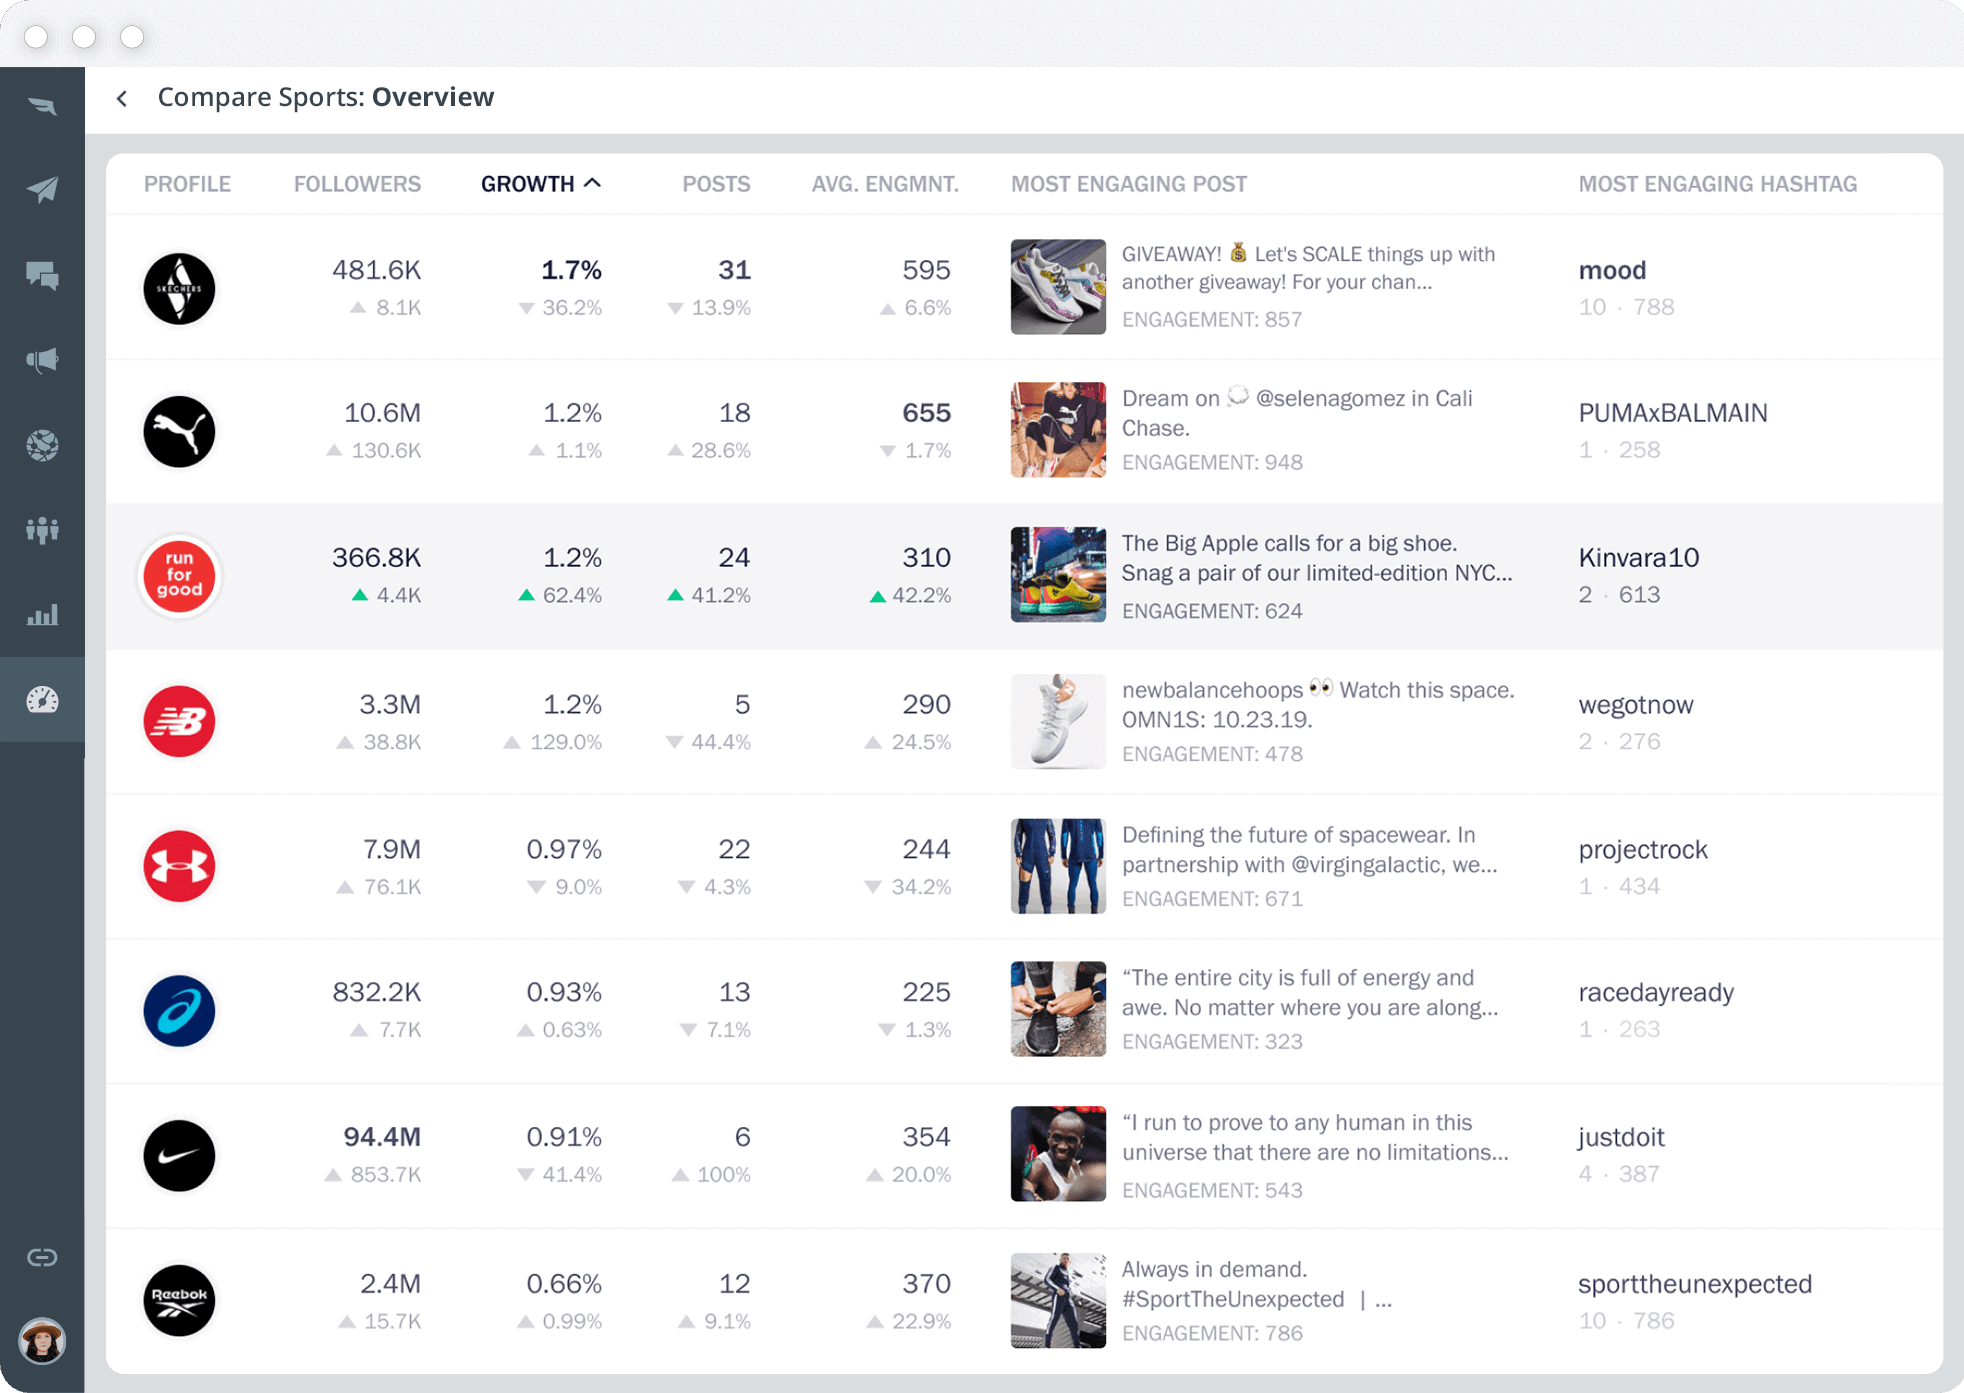Click the Kinvara10 hashtag

pyautogui.click(x=1639, y=557)
